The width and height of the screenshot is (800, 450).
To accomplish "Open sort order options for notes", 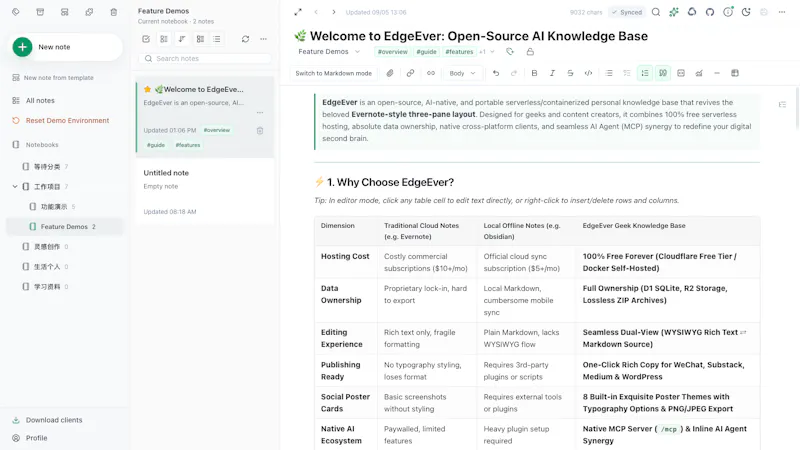I will point(182,39).
